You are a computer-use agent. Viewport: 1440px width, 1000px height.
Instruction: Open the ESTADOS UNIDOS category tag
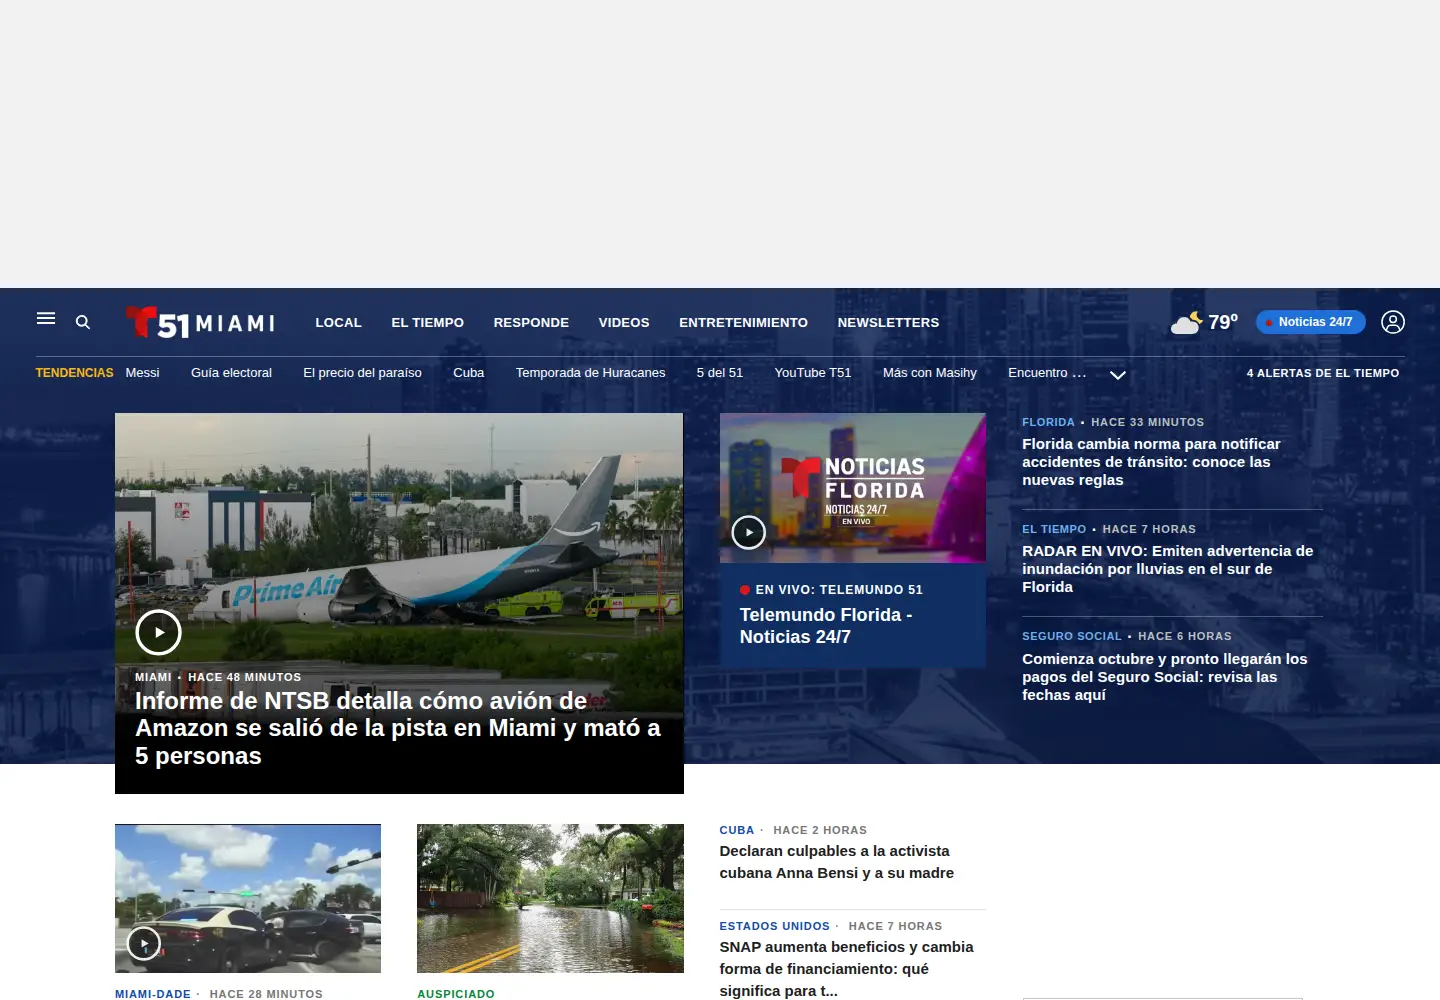(x=774, y=926)
